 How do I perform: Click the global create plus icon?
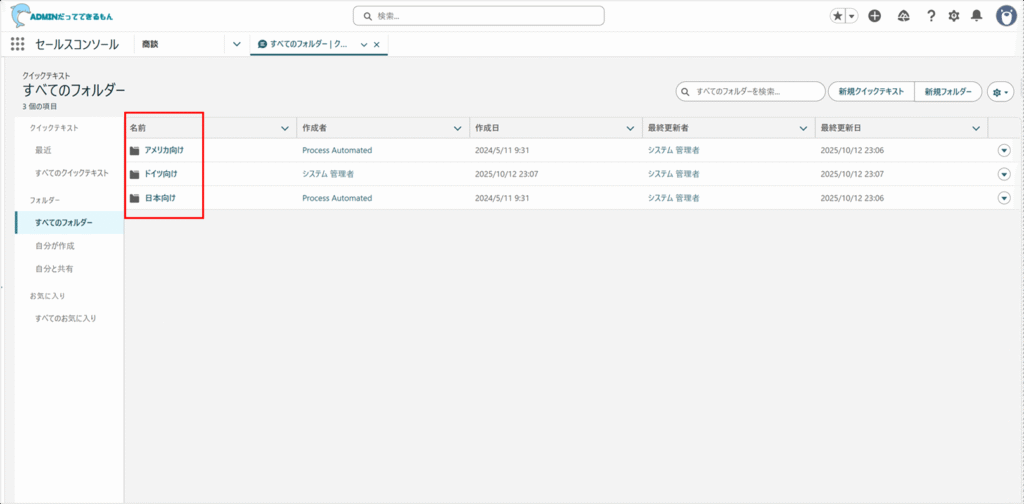tap(875, 16)
